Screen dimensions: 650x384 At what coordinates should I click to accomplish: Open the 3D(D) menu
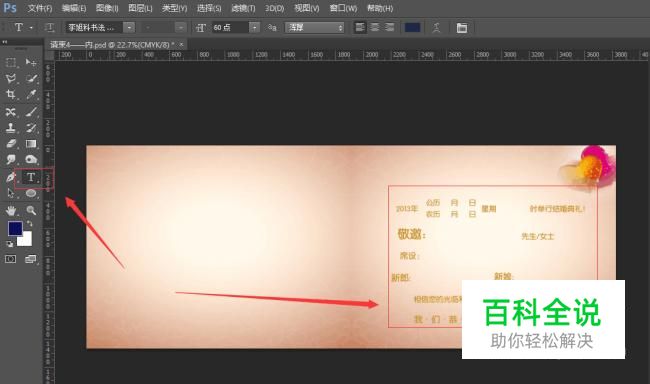[x=274, y=8]
